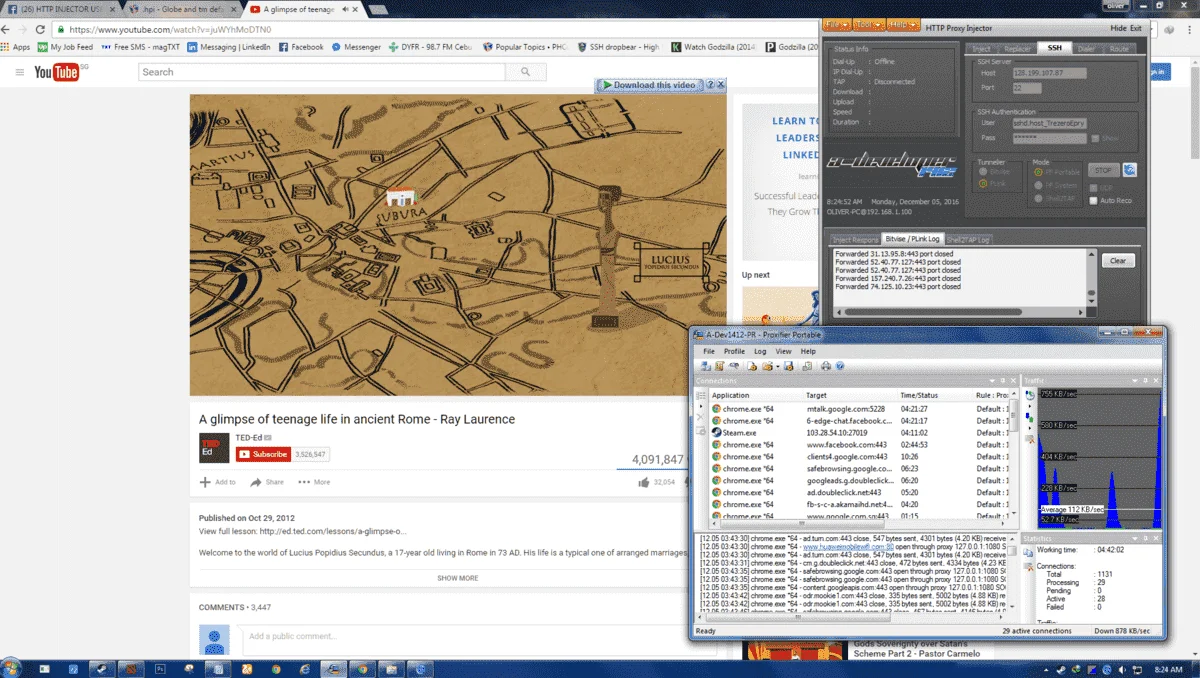Click Chrome icon on the taskbar

point(362,668)
